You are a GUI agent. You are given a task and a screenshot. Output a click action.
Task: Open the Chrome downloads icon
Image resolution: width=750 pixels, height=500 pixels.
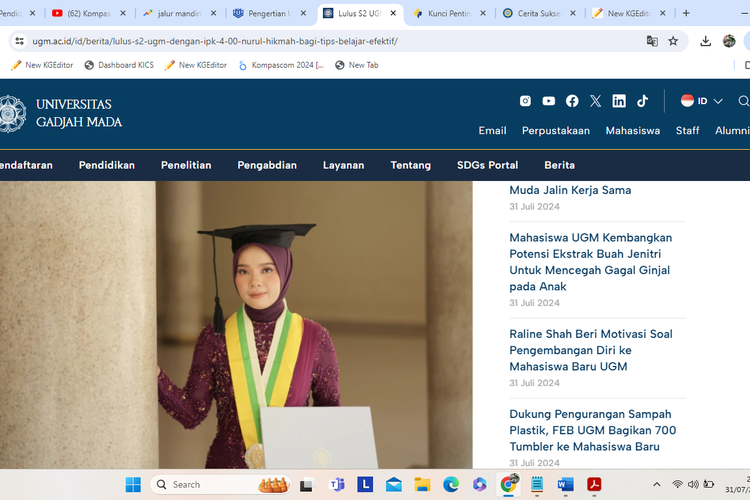705,41
